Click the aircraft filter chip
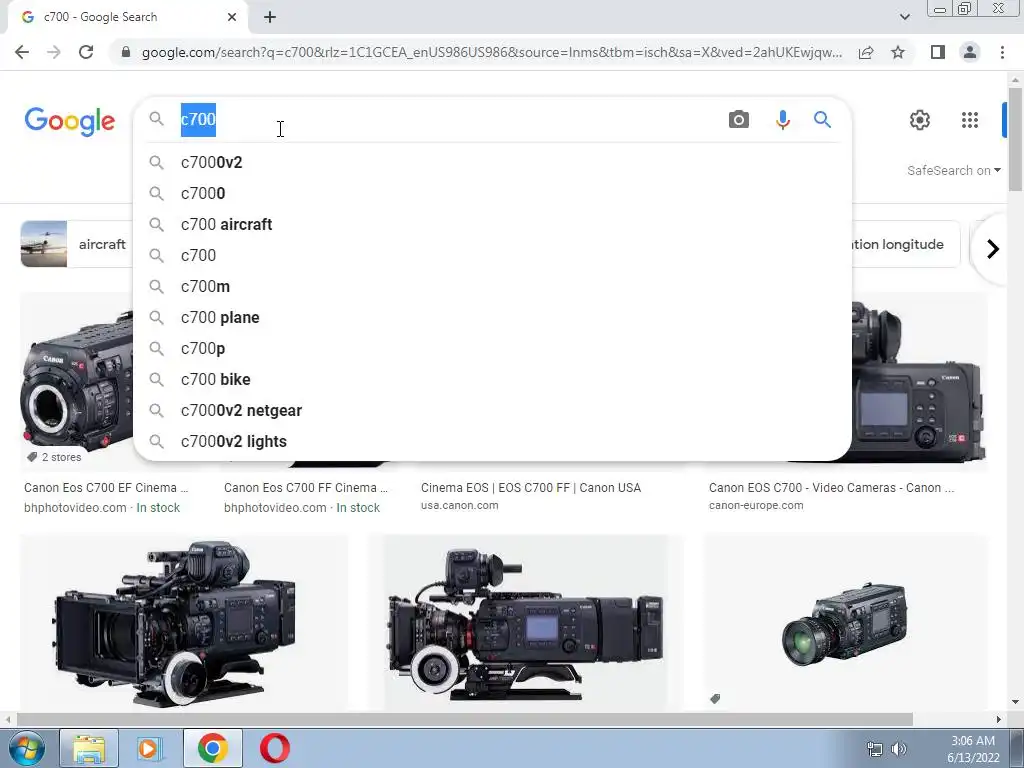Image resolution: width=1024 pixels, height=768 pixels. click(x=76, y=244)
